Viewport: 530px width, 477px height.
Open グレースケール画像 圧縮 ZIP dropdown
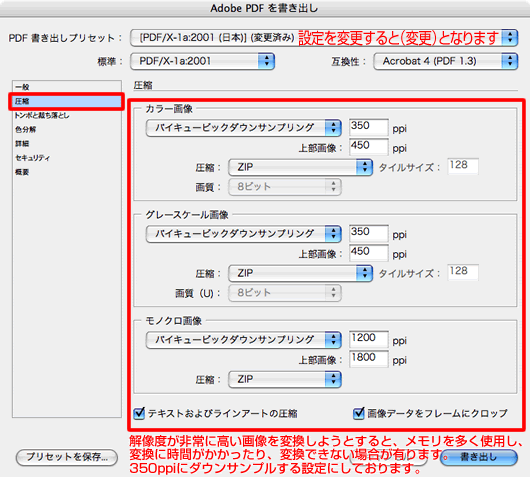pyautogui.click(x=300, y=273)
